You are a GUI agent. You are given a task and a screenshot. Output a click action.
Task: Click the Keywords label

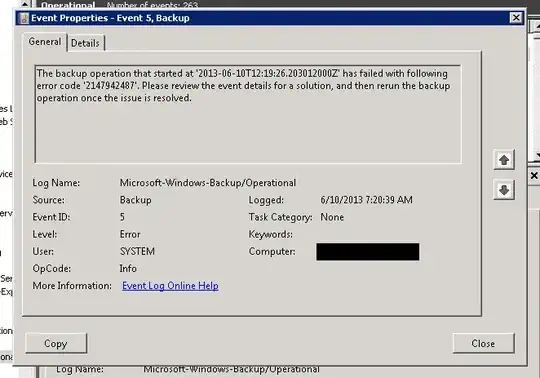point(271,234)
